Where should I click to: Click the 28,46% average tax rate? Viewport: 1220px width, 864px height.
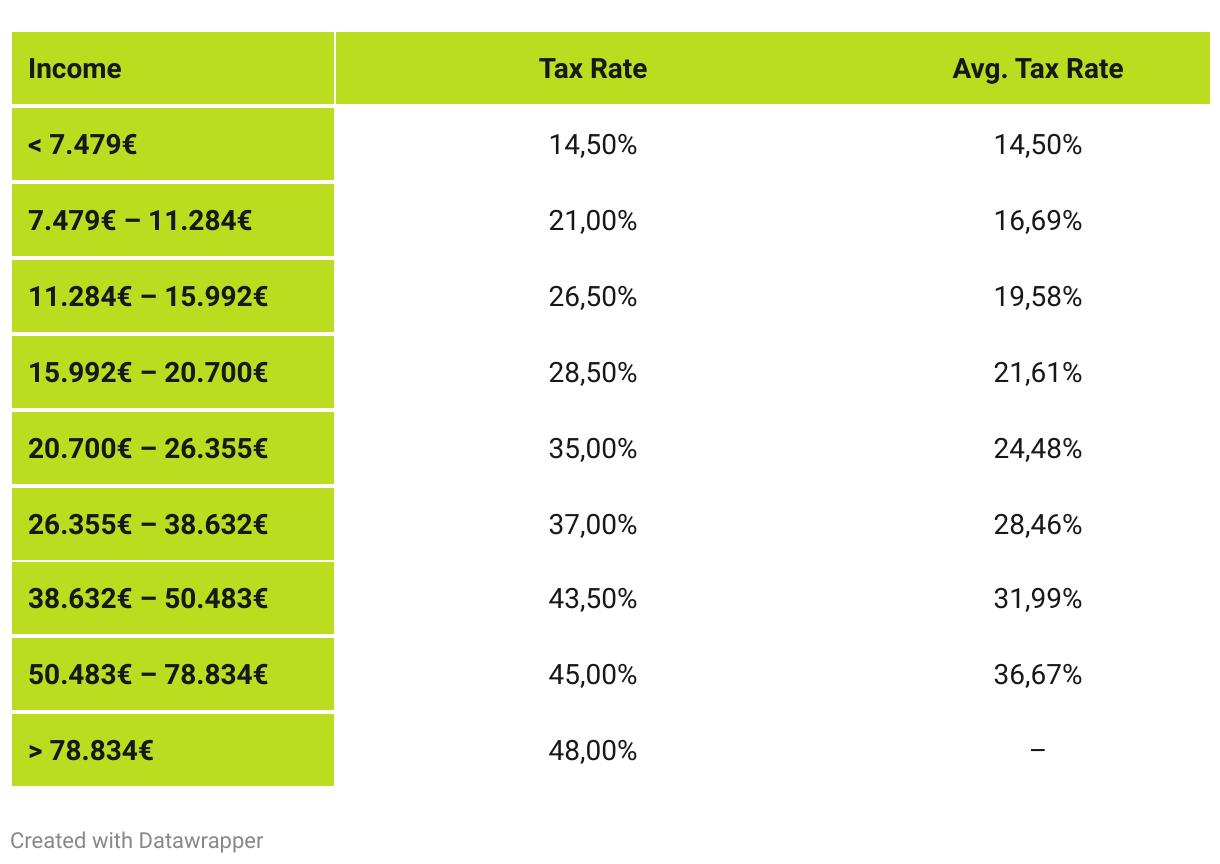[x=1038, y=524]
